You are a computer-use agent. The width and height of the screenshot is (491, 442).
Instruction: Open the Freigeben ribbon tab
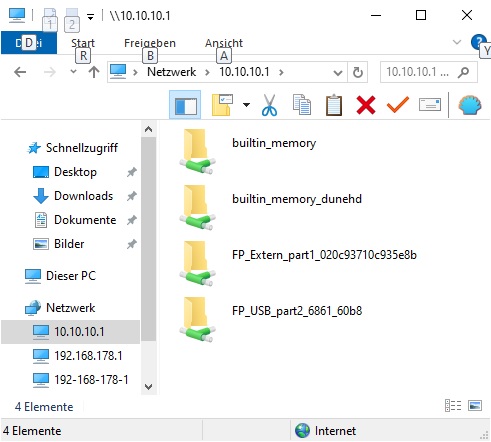tap(150, 43)
